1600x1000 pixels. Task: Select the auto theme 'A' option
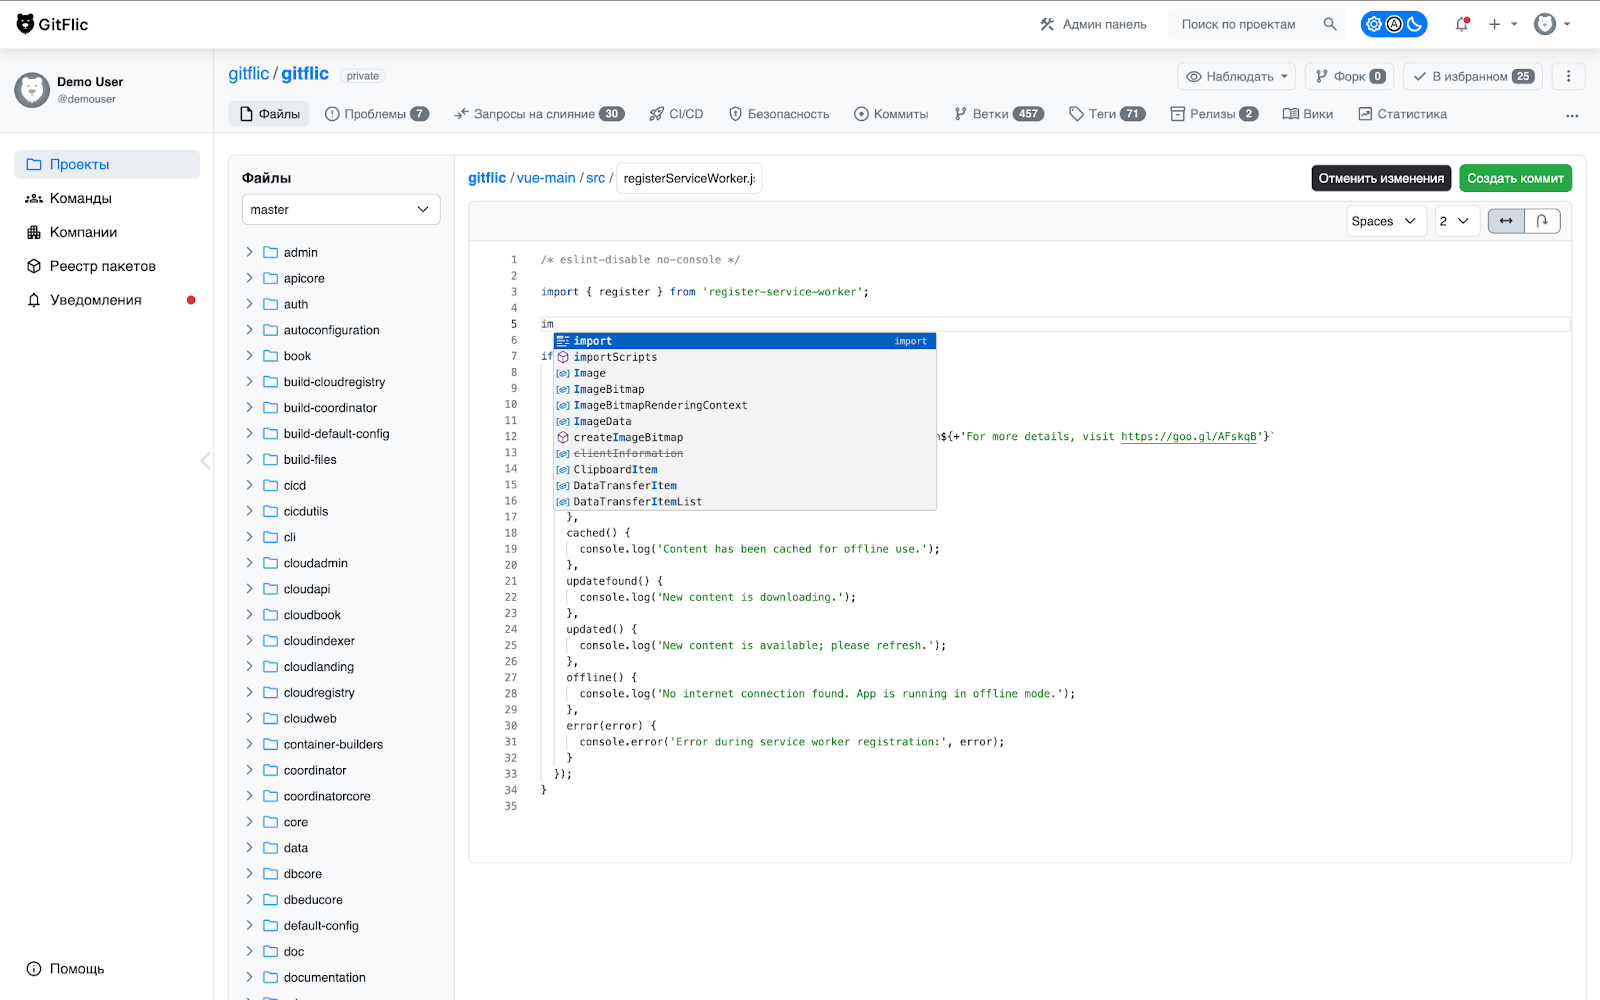tap(1394, 24)
